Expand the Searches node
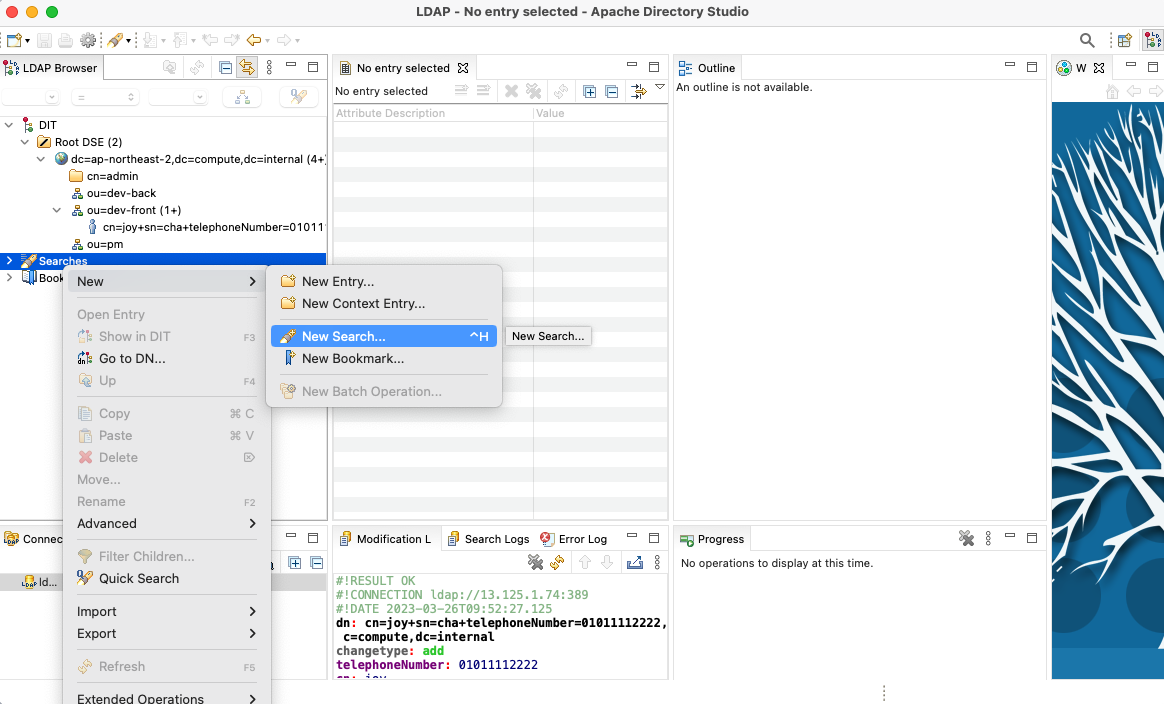This screenshot has width=1164, height=704. [x=9, y=261]
